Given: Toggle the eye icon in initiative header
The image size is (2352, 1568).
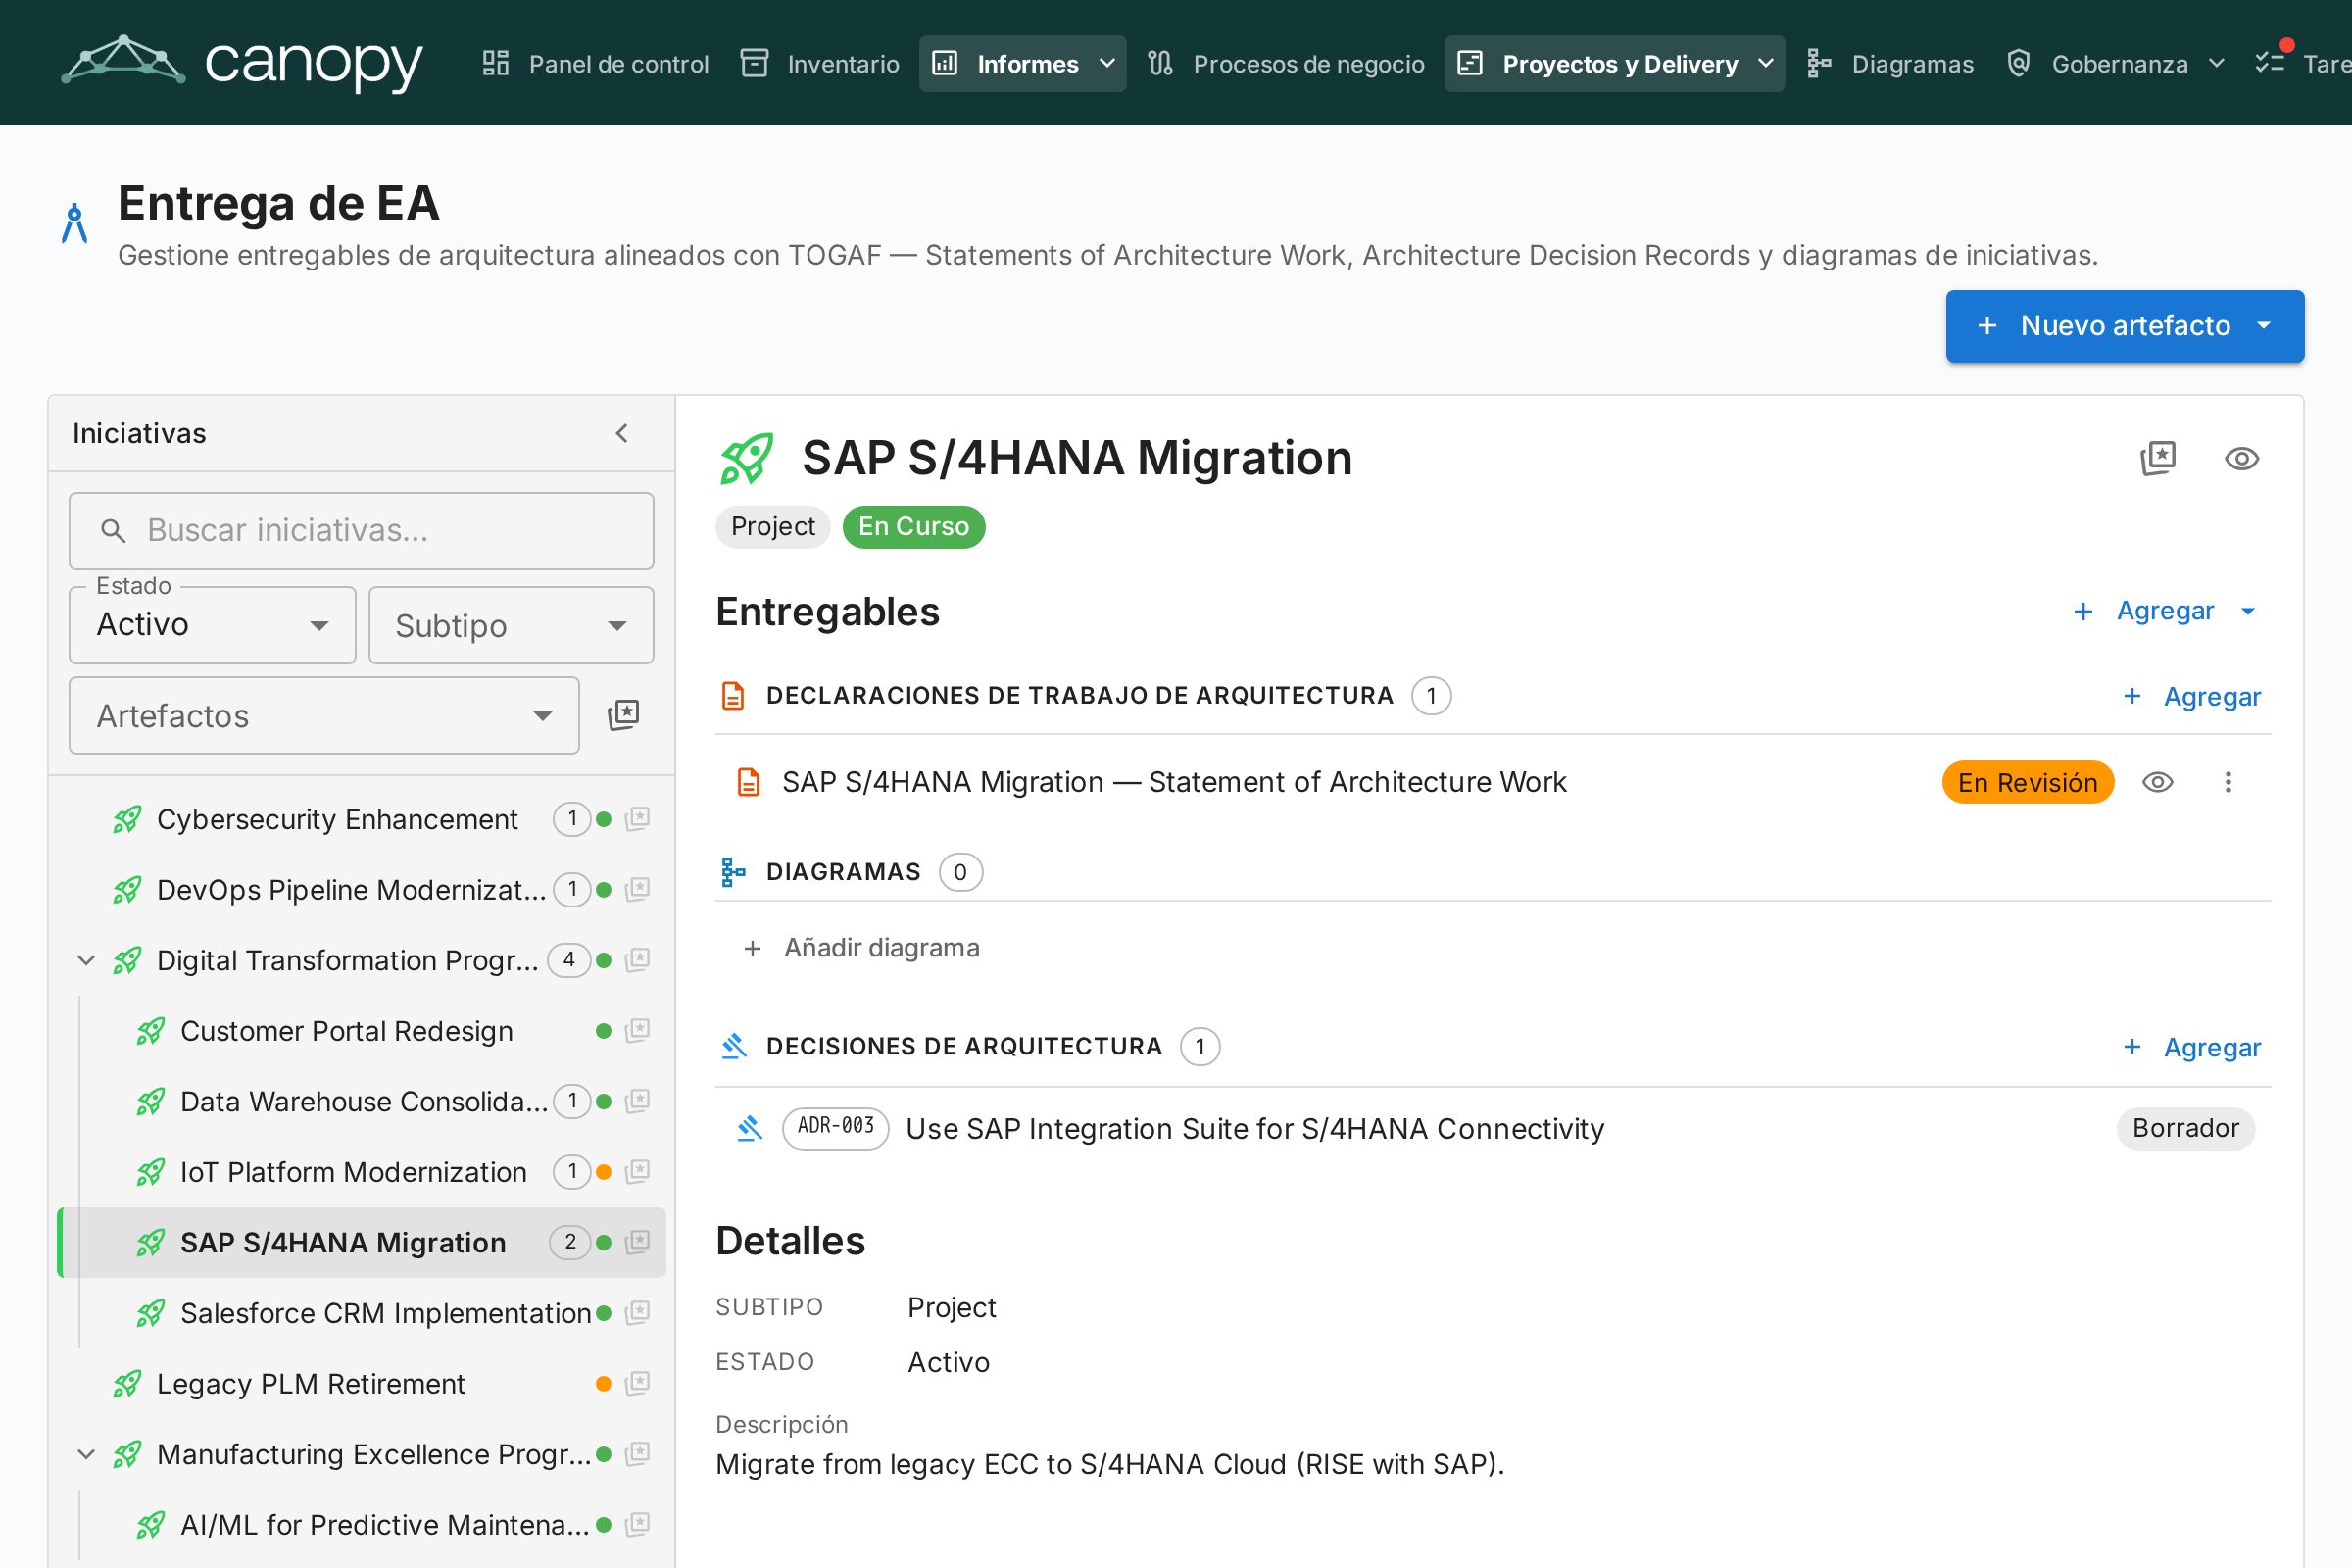Looking at the screenshot, I should 2241,458.
